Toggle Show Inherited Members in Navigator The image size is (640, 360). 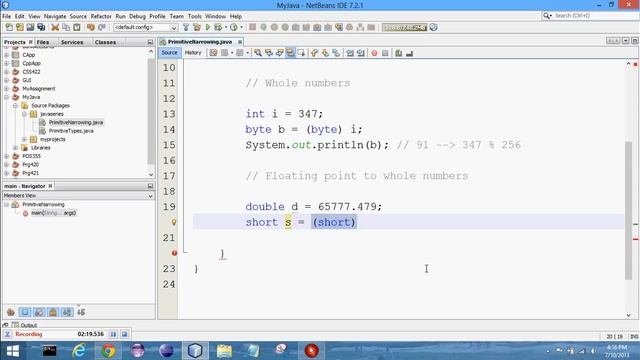[x=11, y=312]
